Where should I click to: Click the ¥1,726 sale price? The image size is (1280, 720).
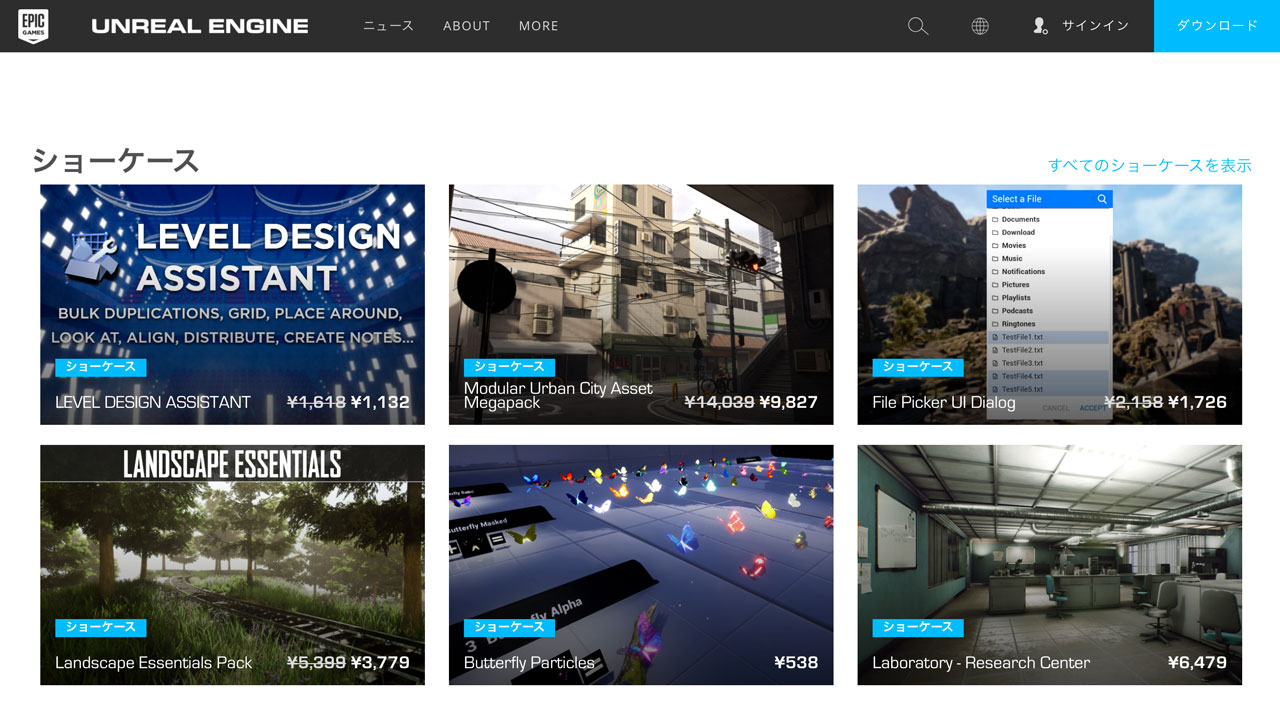[1198, 402]
